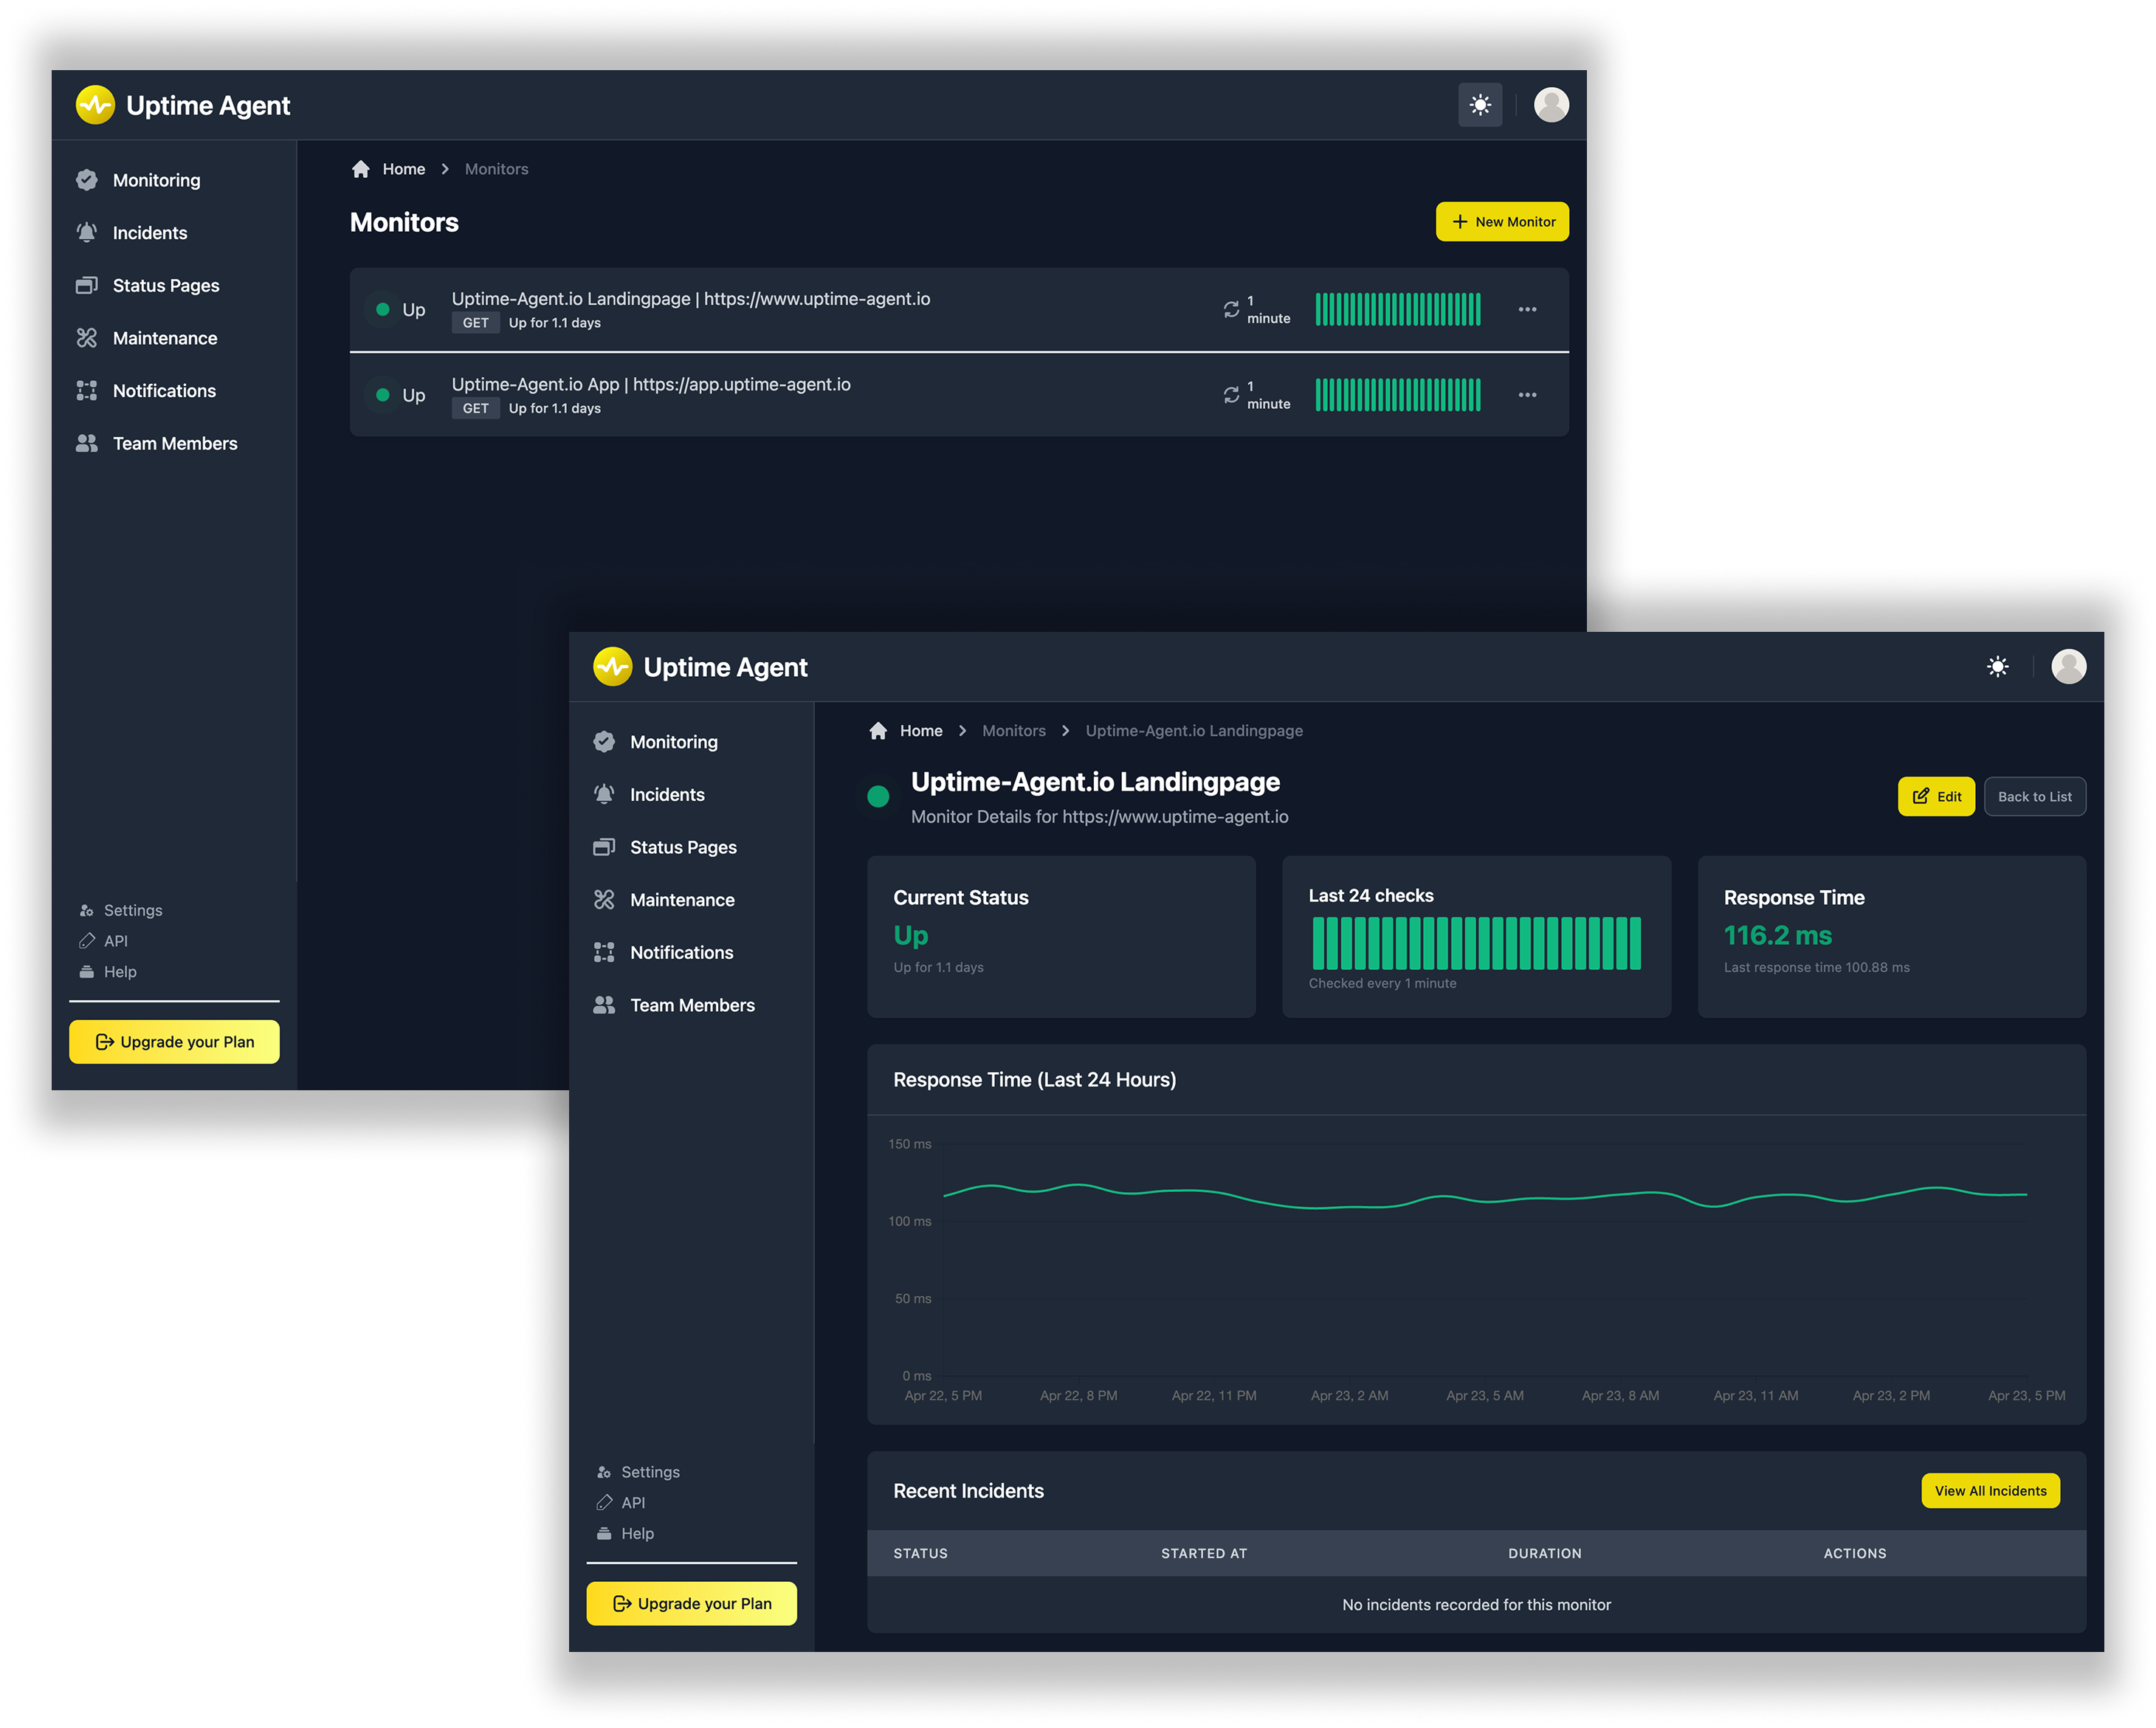Click the Incidents bell icon in the Monitors window
Screen dimensions: 2156x1728
coord(87,233)
